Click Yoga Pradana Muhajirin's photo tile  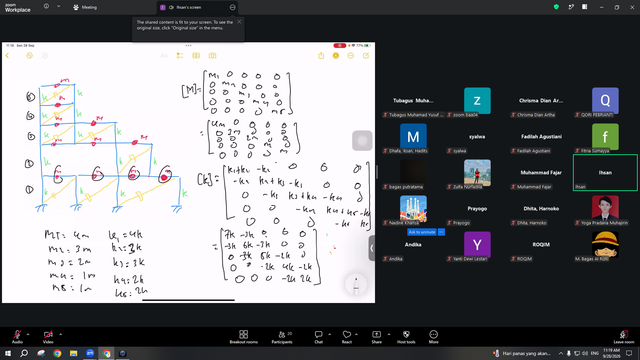pyautogui.click(x=605, y=208)
